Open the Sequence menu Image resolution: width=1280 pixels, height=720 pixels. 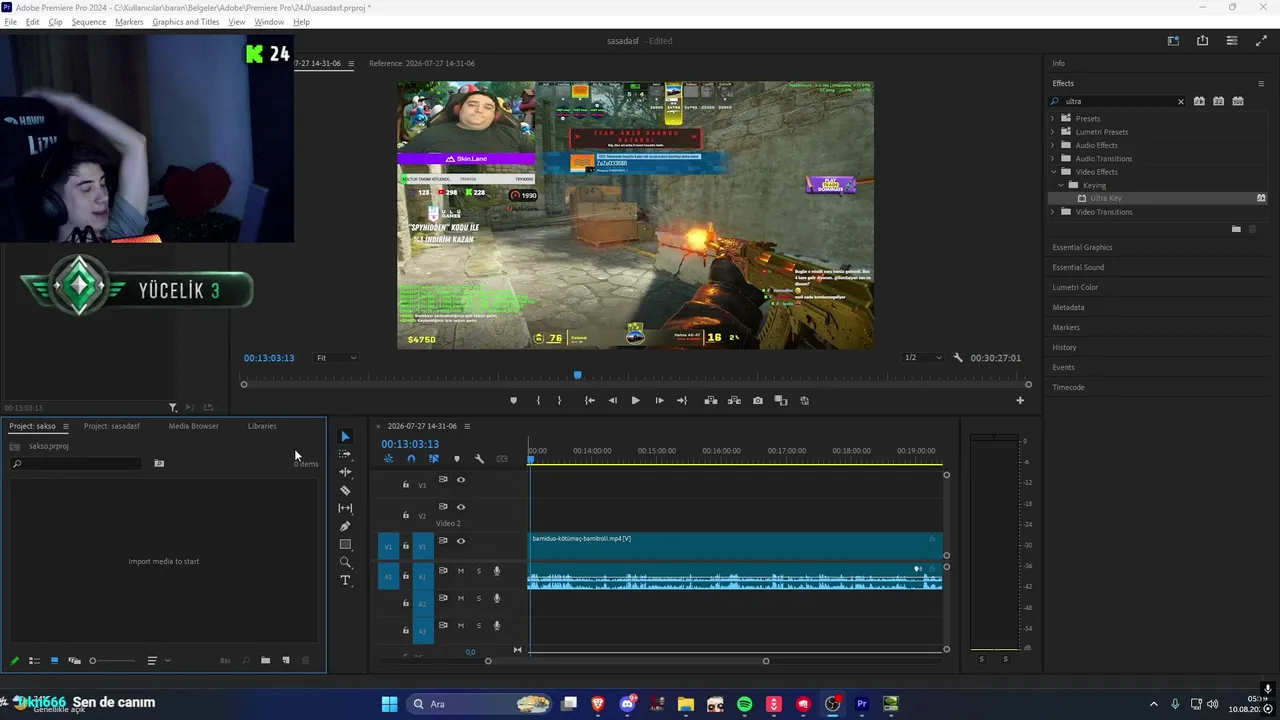coord(88,22)
